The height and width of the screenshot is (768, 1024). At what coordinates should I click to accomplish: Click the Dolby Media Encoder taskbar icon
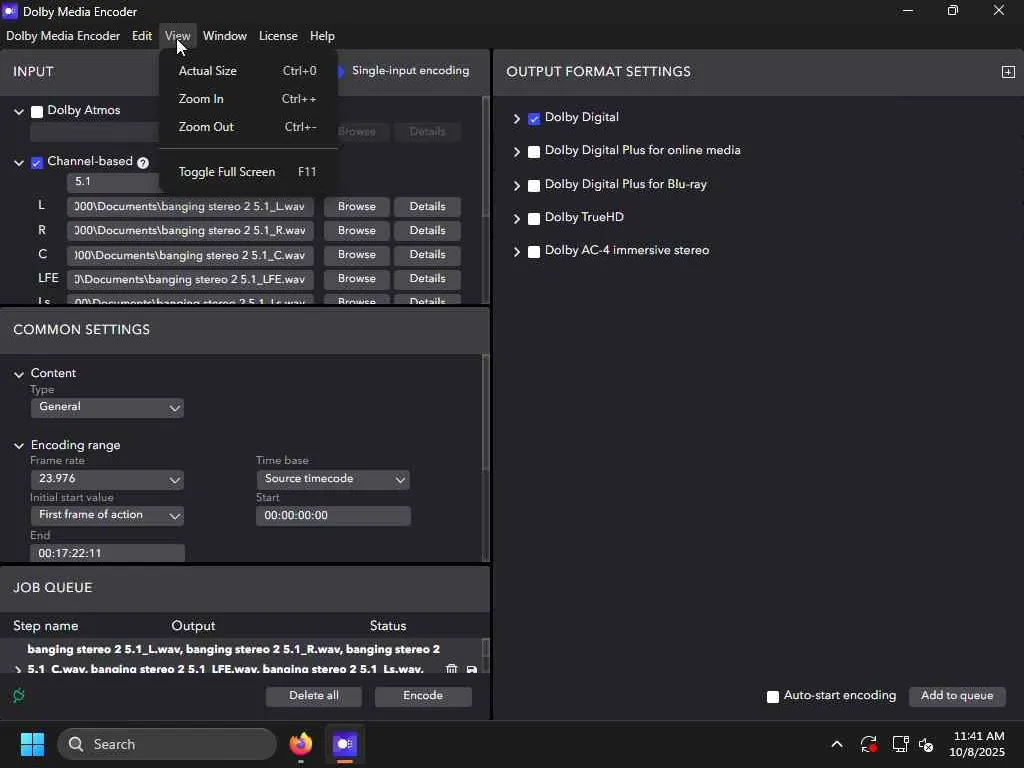pos(345,744)
